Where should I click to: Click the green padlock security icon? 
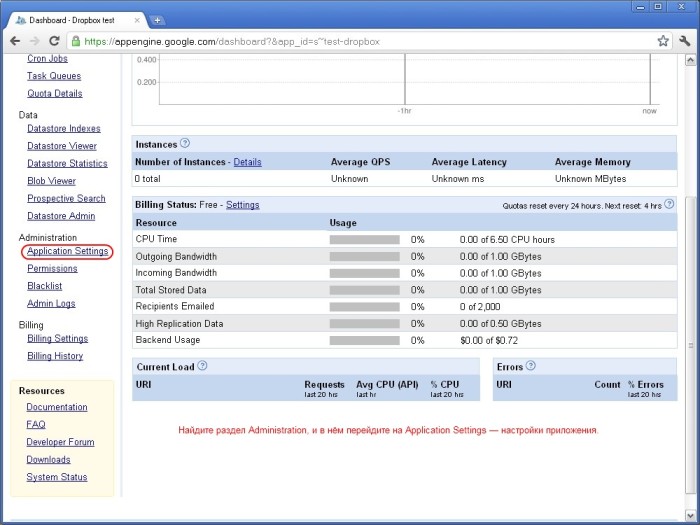pos(76,41)
